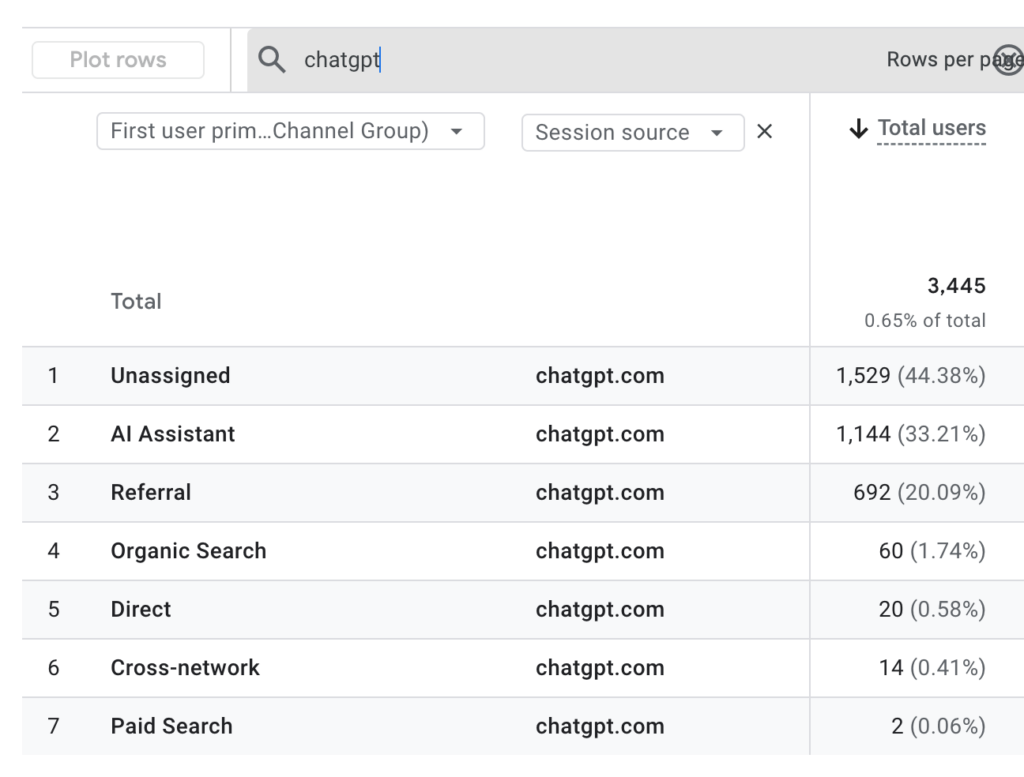Select the AI Assistant row label
1024x777 pixels.
172,434
